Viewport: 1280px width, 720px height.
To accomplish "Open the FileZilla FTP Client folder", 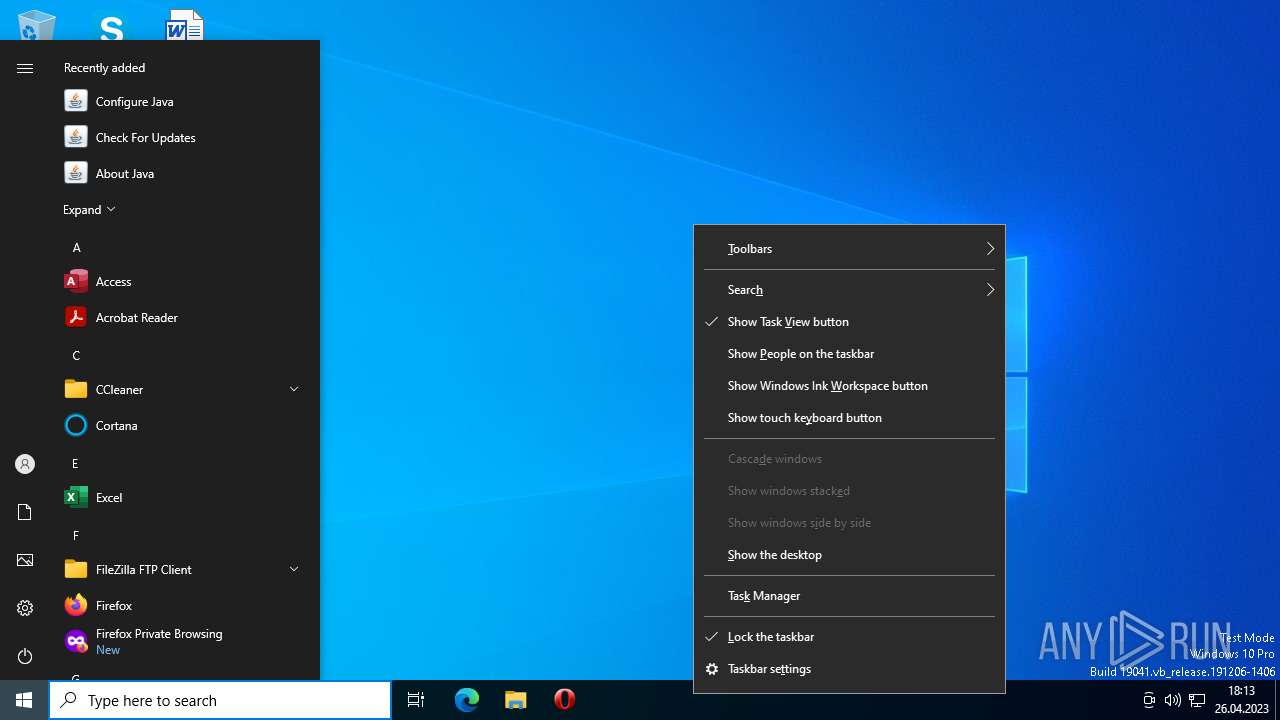I will 182,569.
